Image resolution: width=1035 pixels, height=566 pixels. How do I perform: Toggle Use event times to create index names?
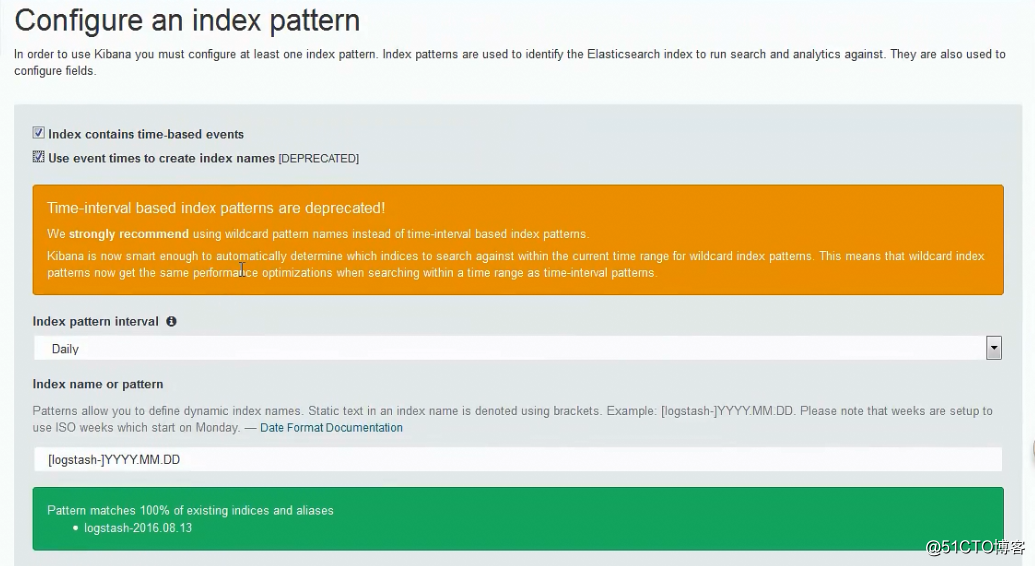(39, 157)
